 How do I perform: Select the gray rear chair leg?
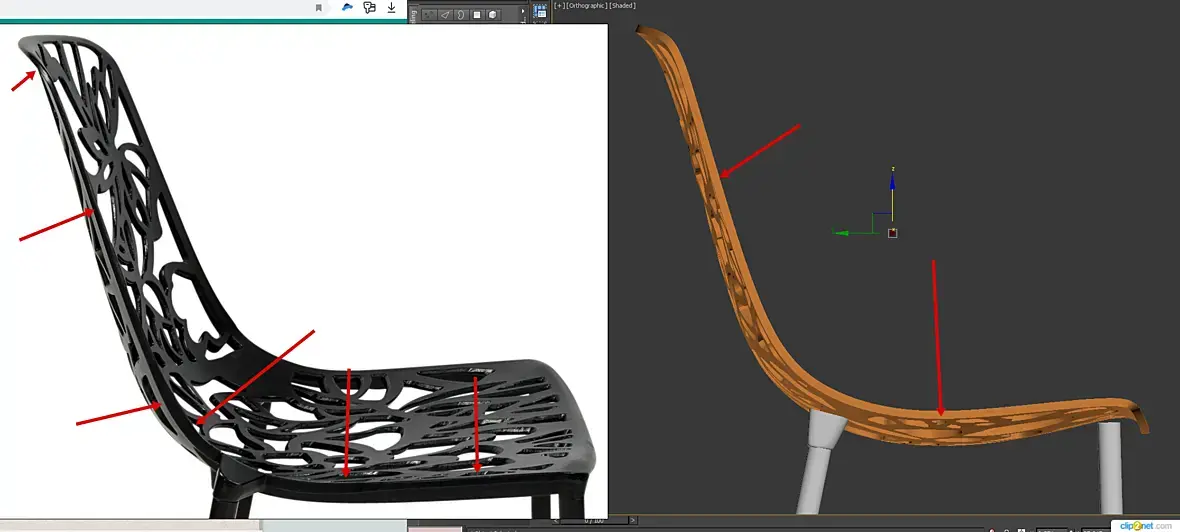point(820,461)
